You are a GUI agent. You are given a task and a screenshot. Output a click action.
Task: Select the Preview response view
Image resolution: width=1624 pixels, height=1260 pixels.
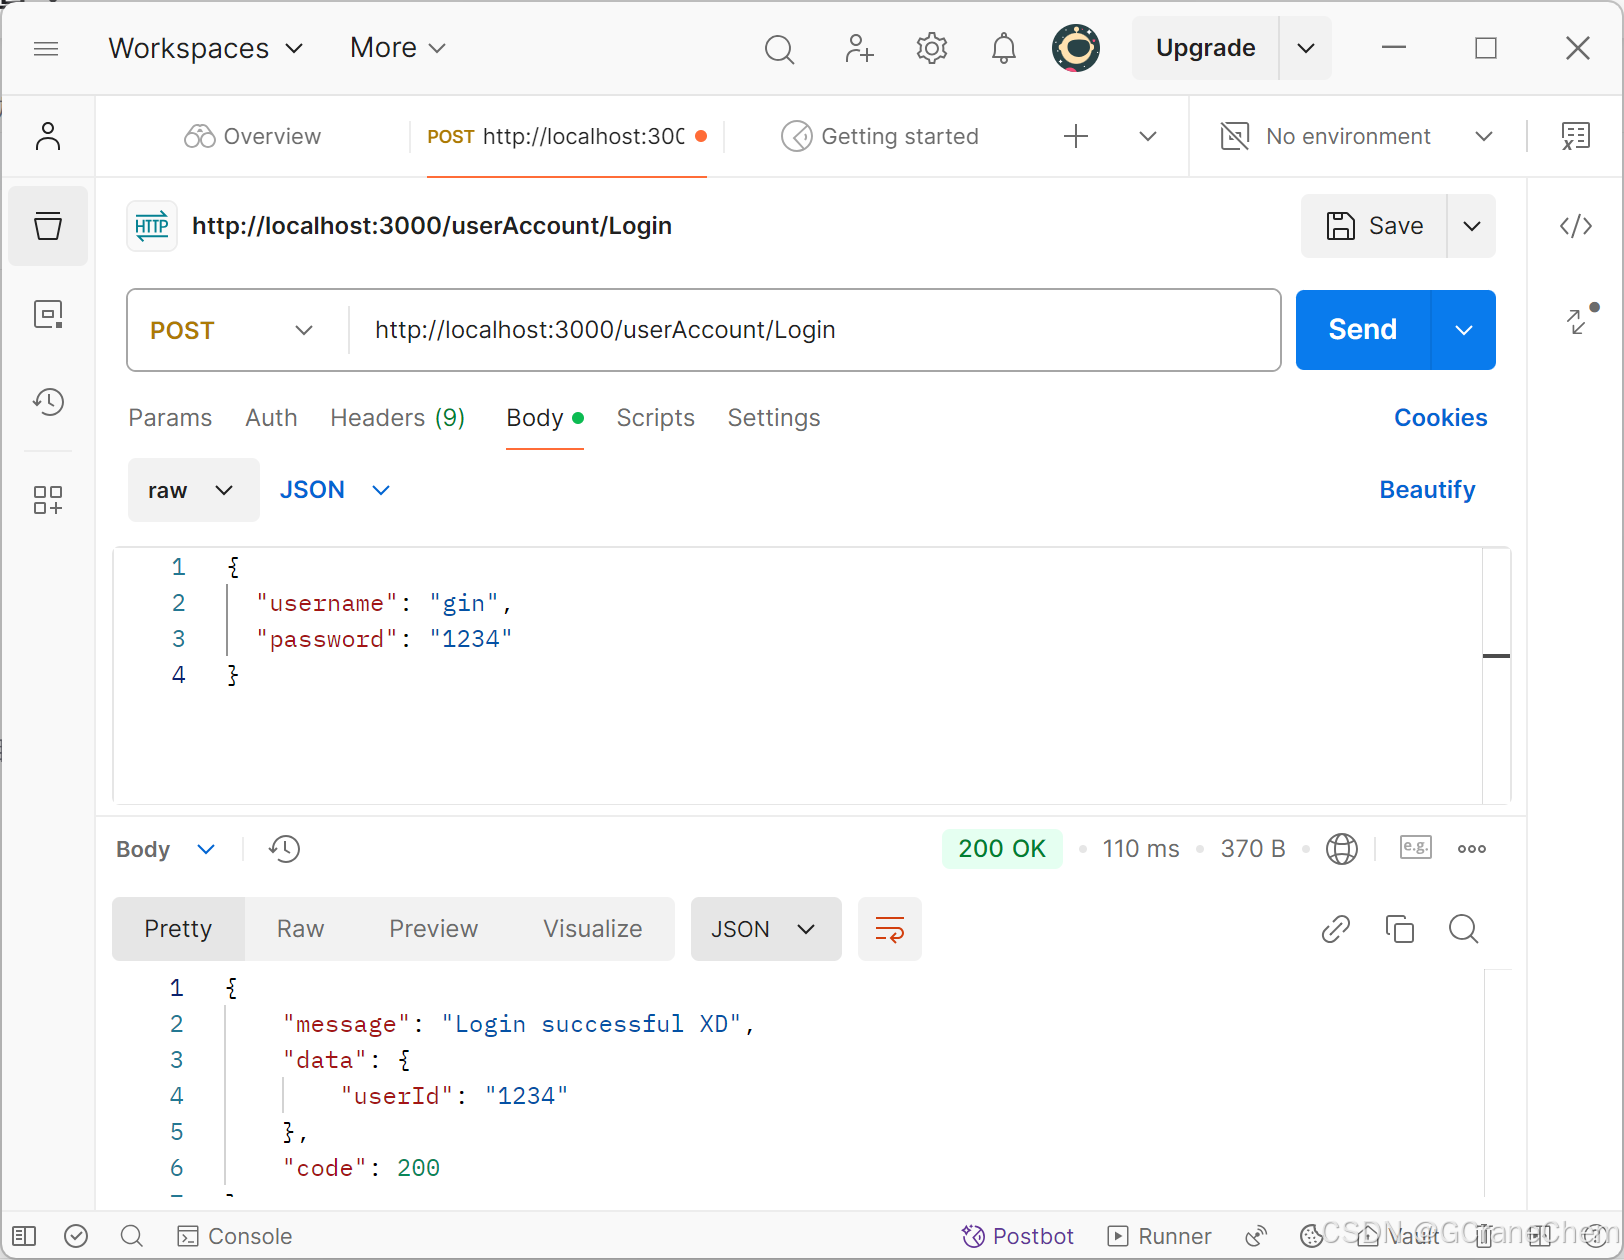(434, 929)
